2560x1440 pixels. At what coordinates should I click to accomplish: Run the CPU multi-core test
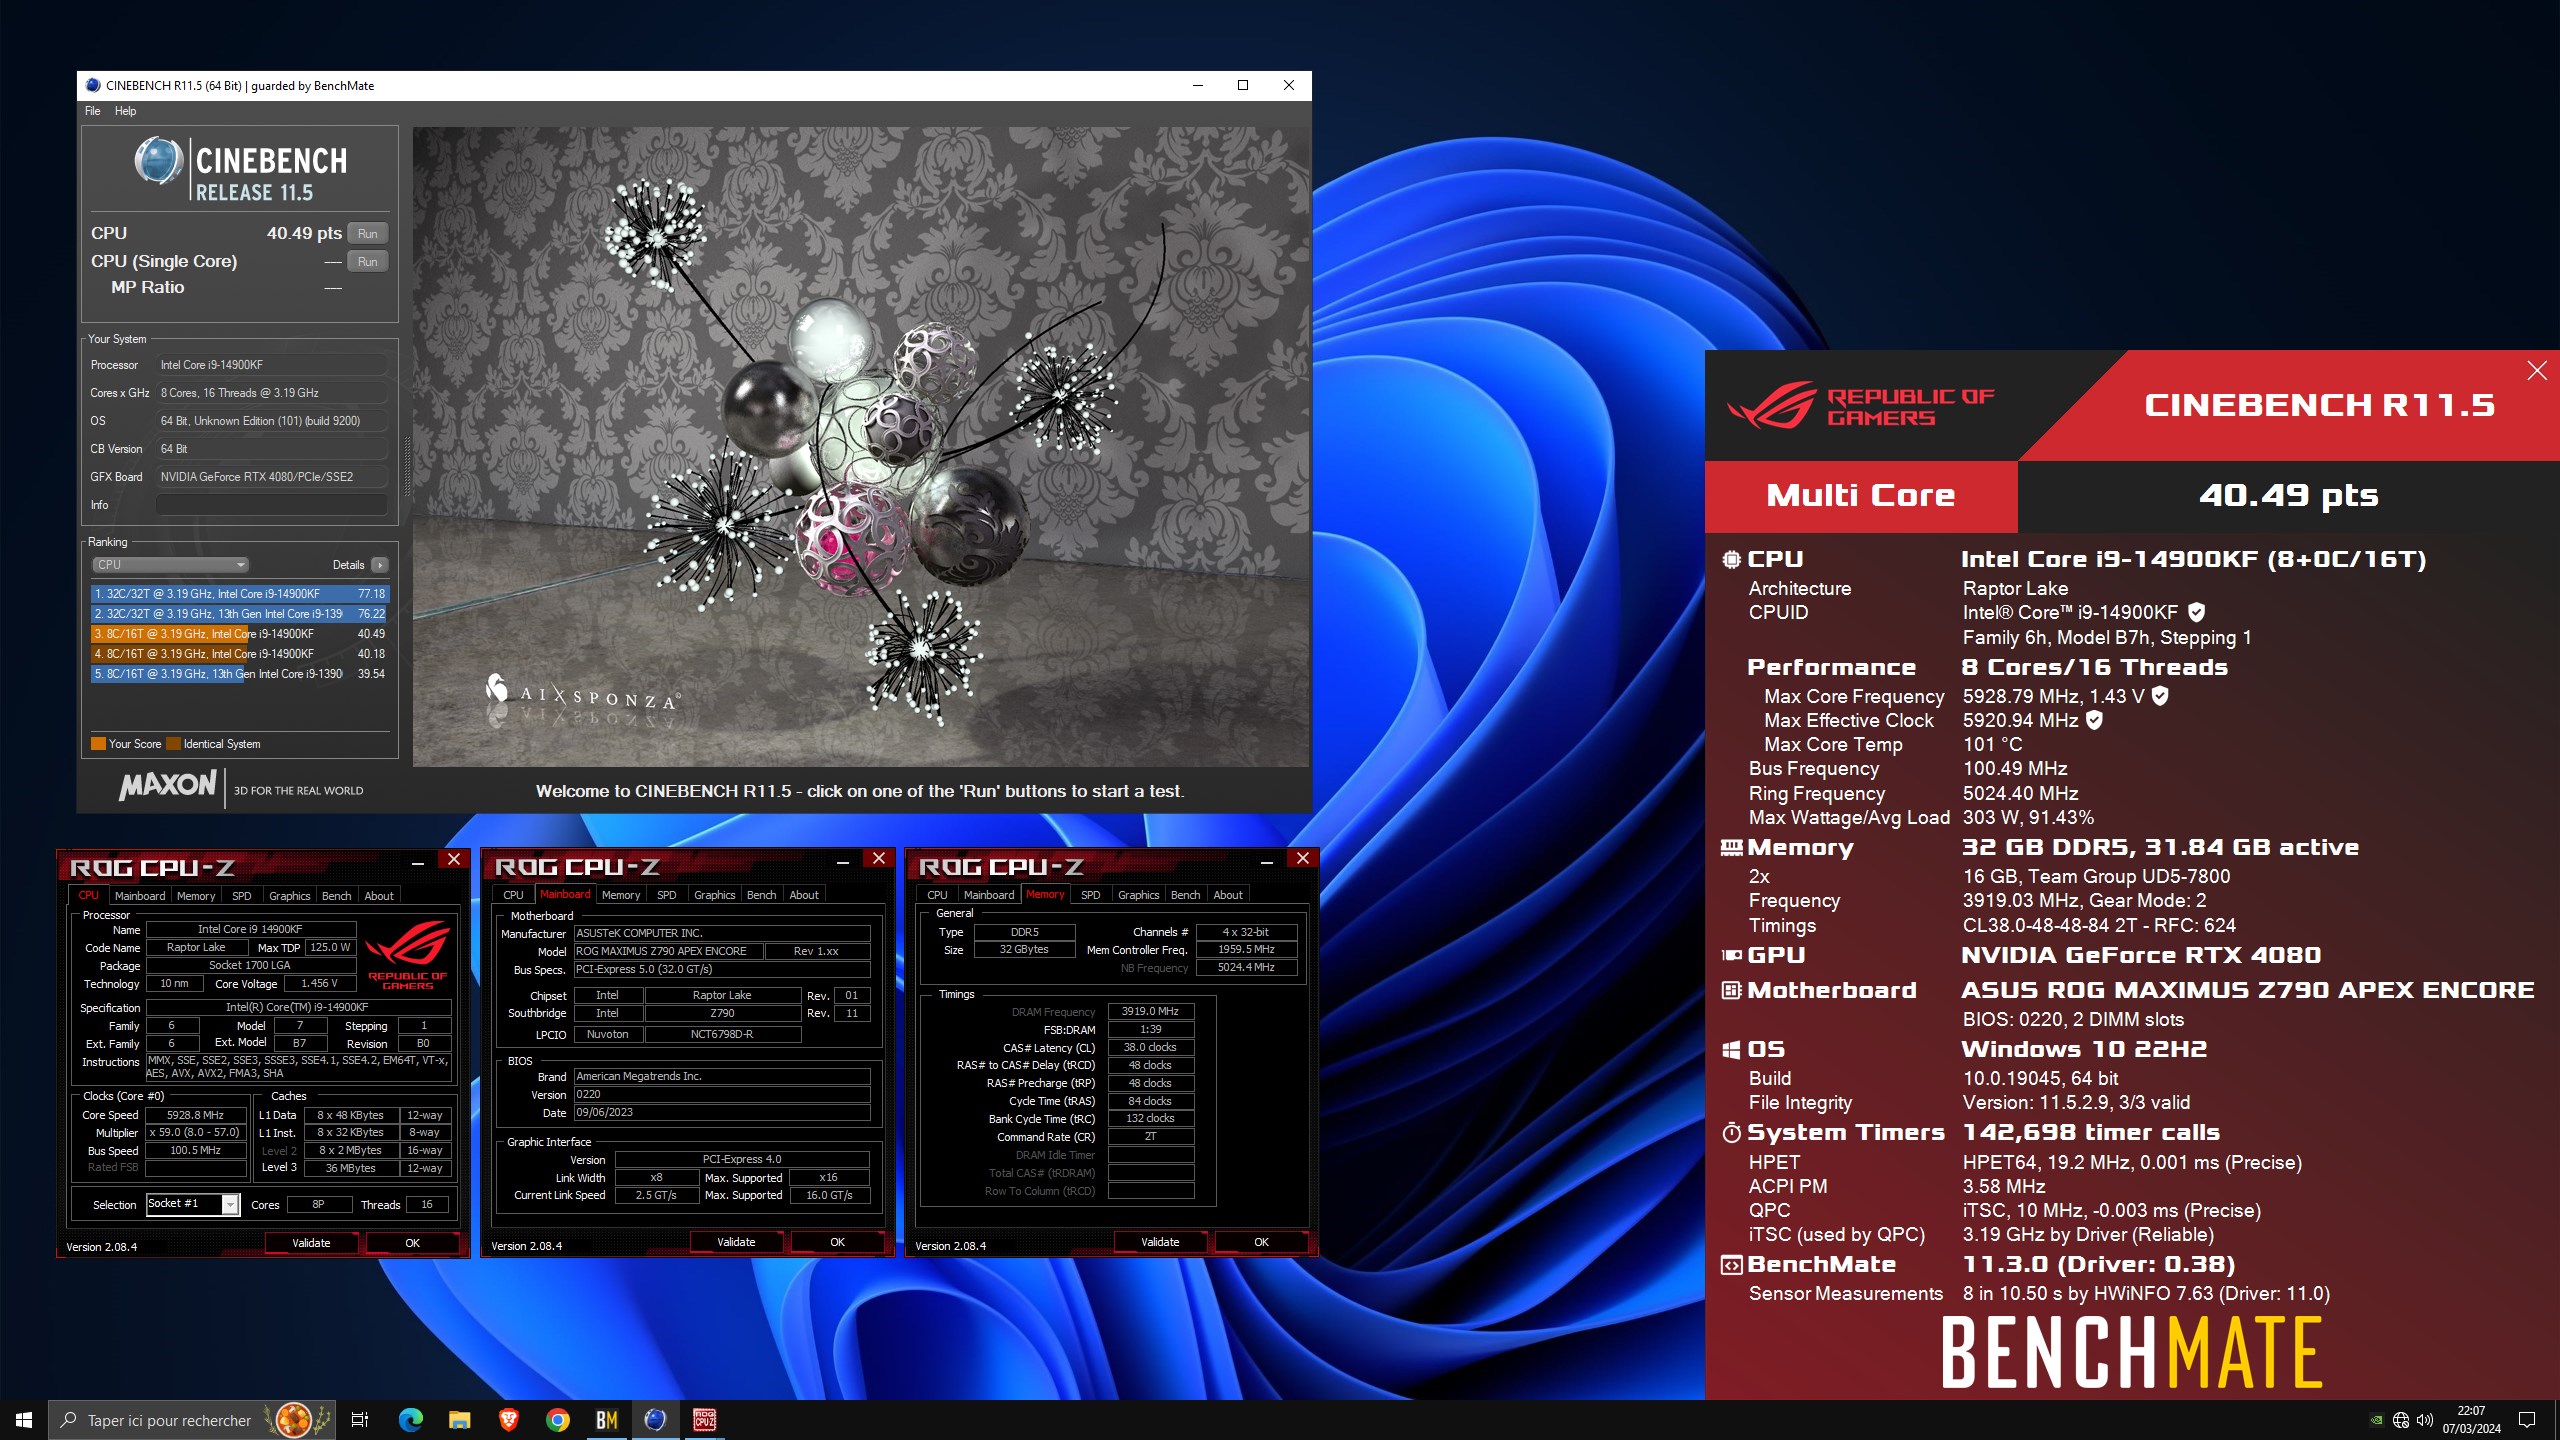[x=367, y=233]
